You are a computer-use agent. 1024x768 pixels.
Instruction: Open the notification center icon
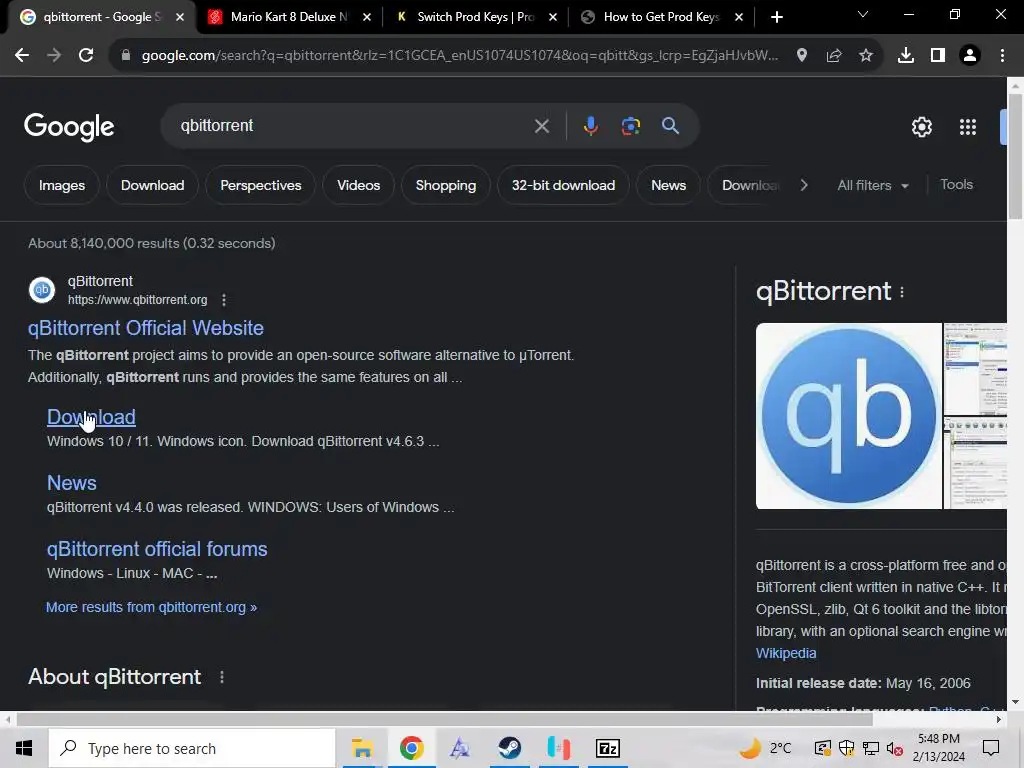(991, 748)
